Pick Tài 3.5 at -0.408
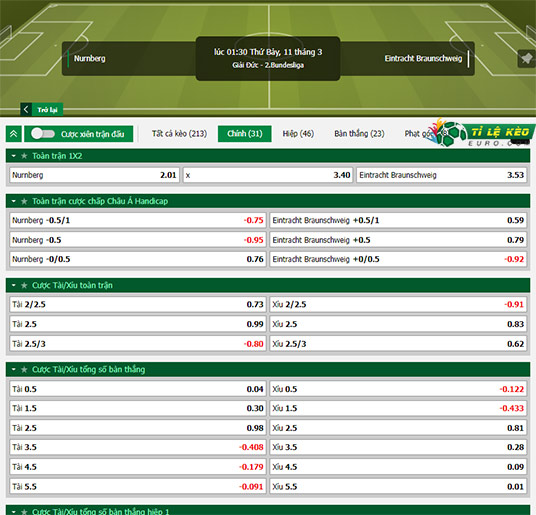 click(x=138, y=447)
